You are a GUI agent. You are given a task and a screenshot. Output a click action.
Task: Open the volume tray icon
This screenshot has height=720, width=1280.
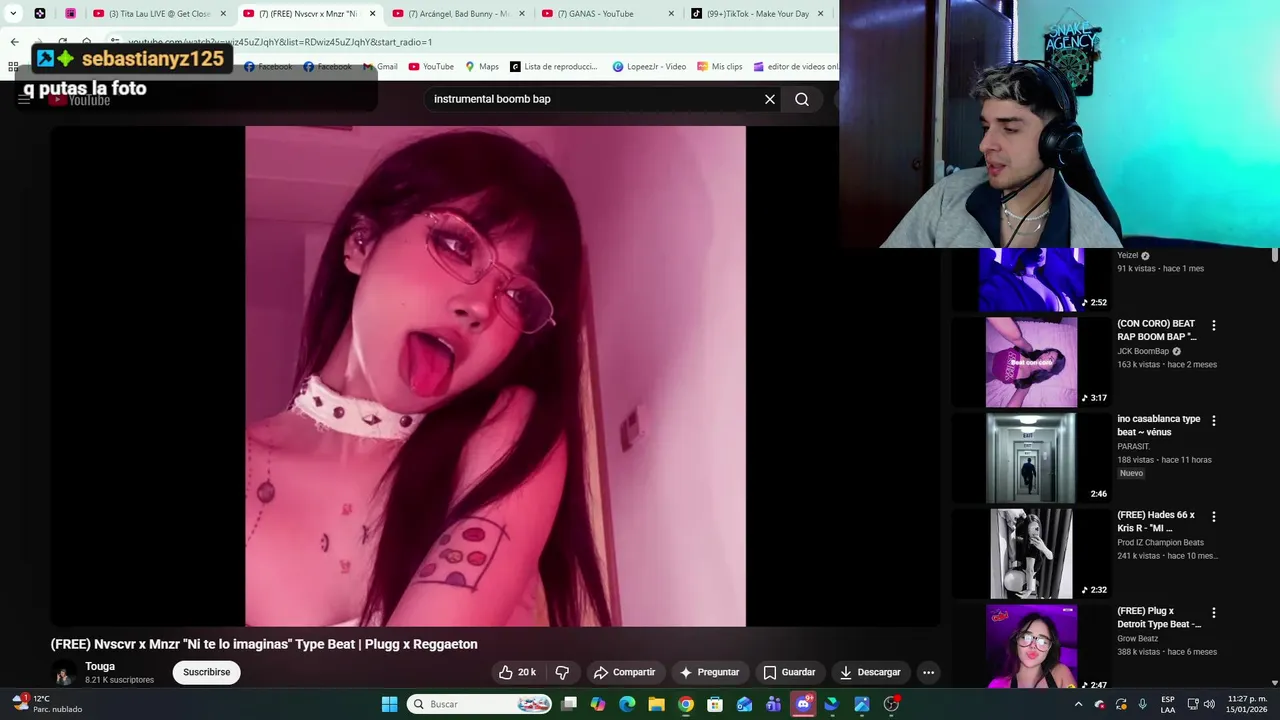click(1208, 704)
